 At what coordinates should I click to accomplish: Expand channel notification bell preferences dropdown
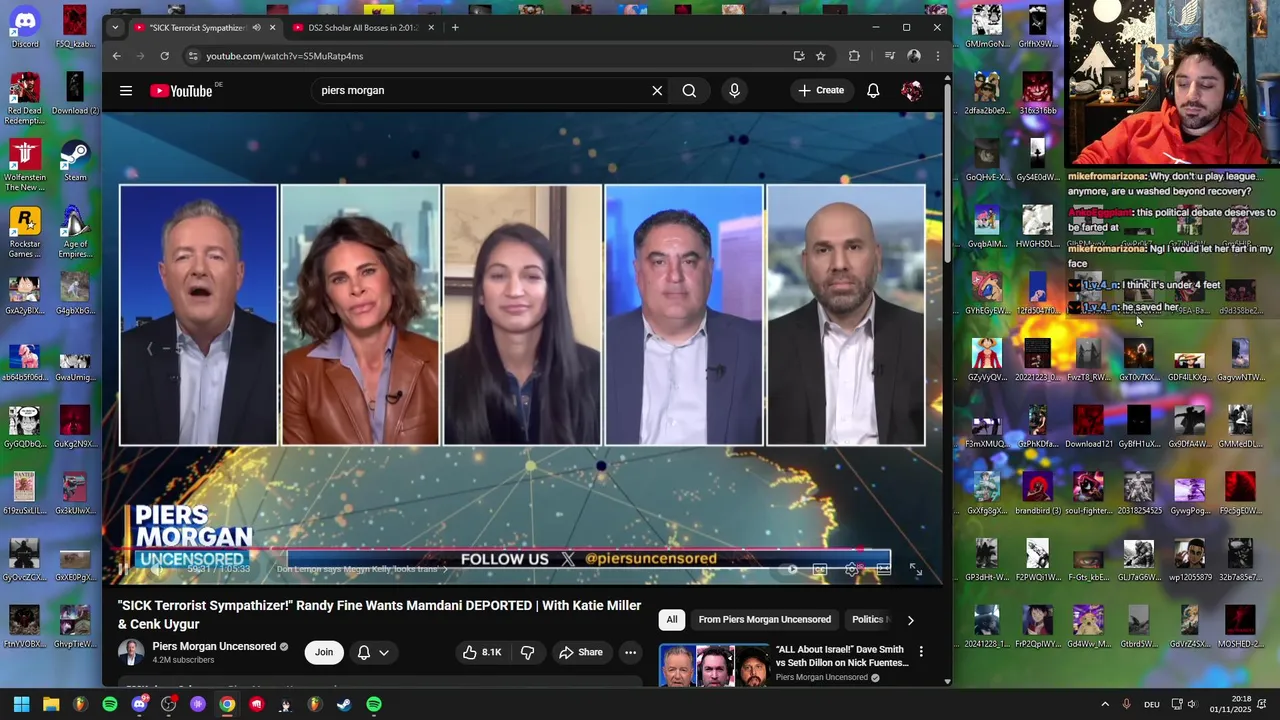(373, 652)
